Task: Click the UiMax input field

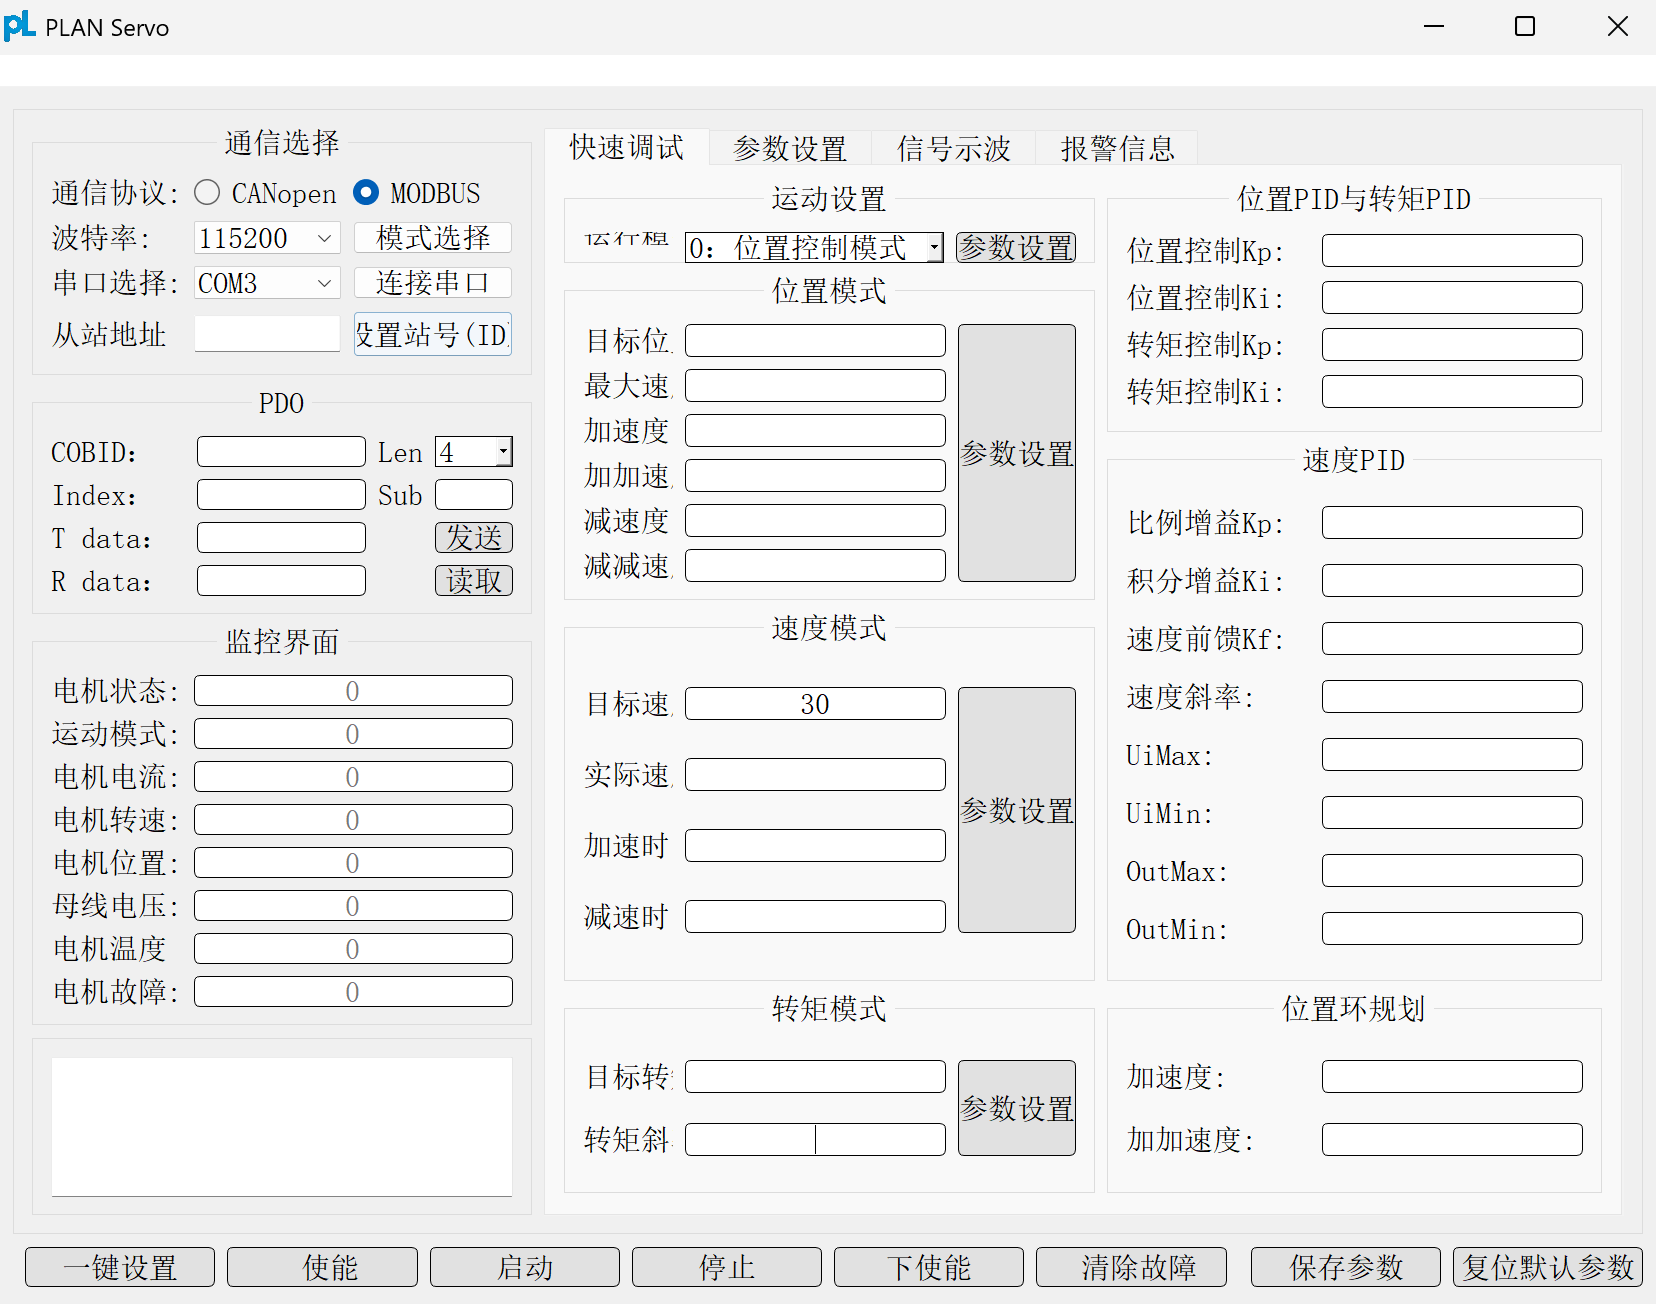Action: pos(1452,755)
